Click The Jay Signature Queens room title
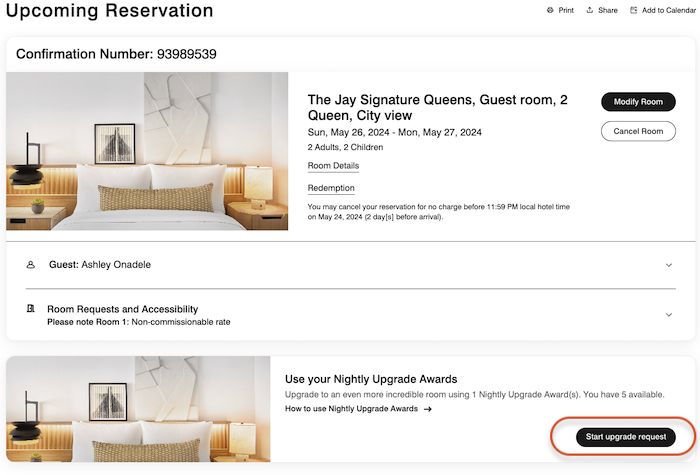The width and height of the screenshot is (700, 475). [x=438, y=108]
